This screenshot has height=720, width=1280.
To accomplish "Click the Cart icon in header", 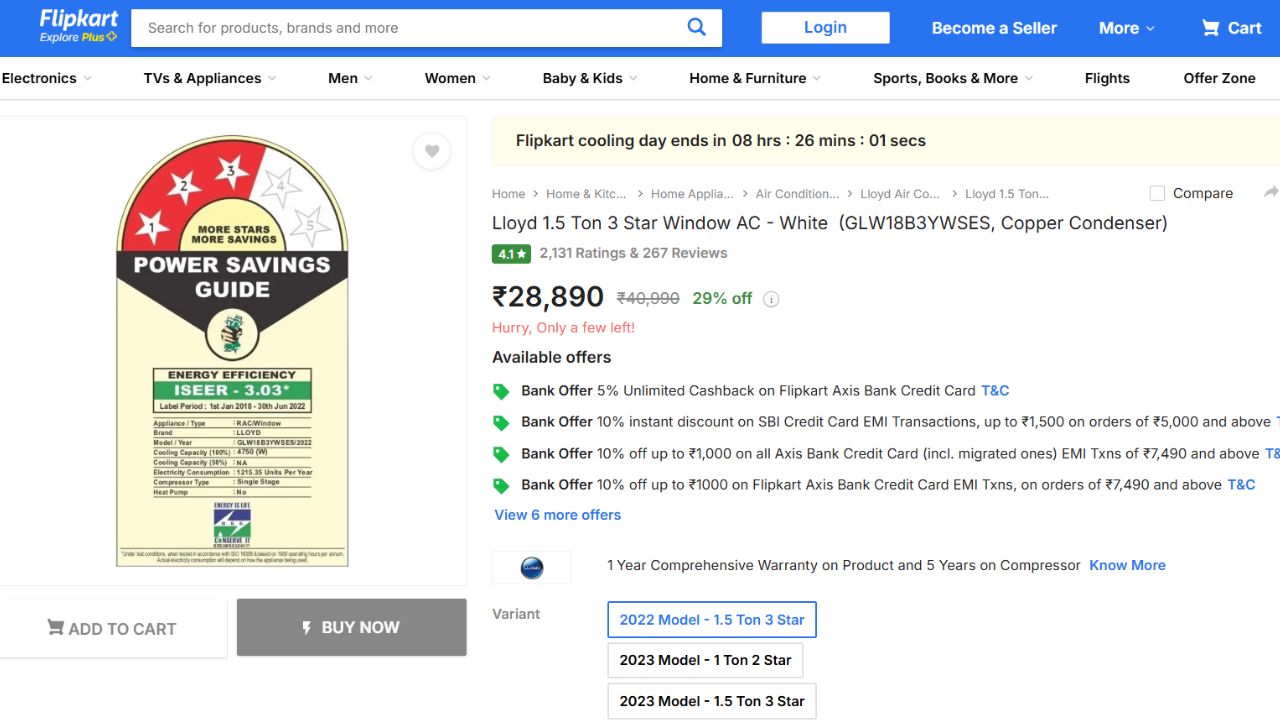I will [x=1231, y=28].
